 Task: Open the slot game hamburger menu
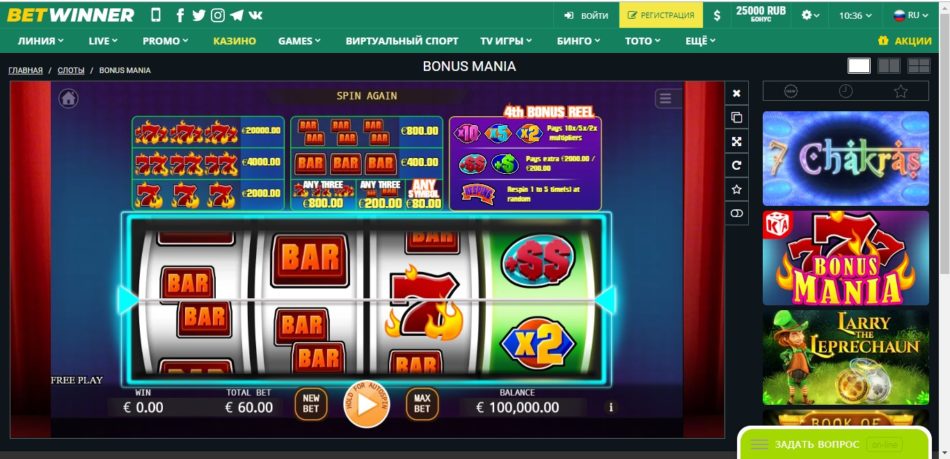click(665, 99)
